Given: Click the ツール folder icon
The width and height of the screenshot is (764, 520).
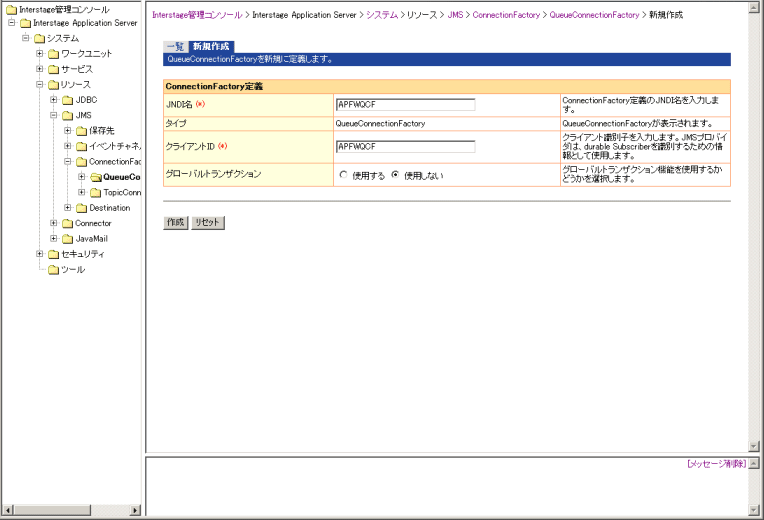Looking at the screenshot, I should [54, 270].
